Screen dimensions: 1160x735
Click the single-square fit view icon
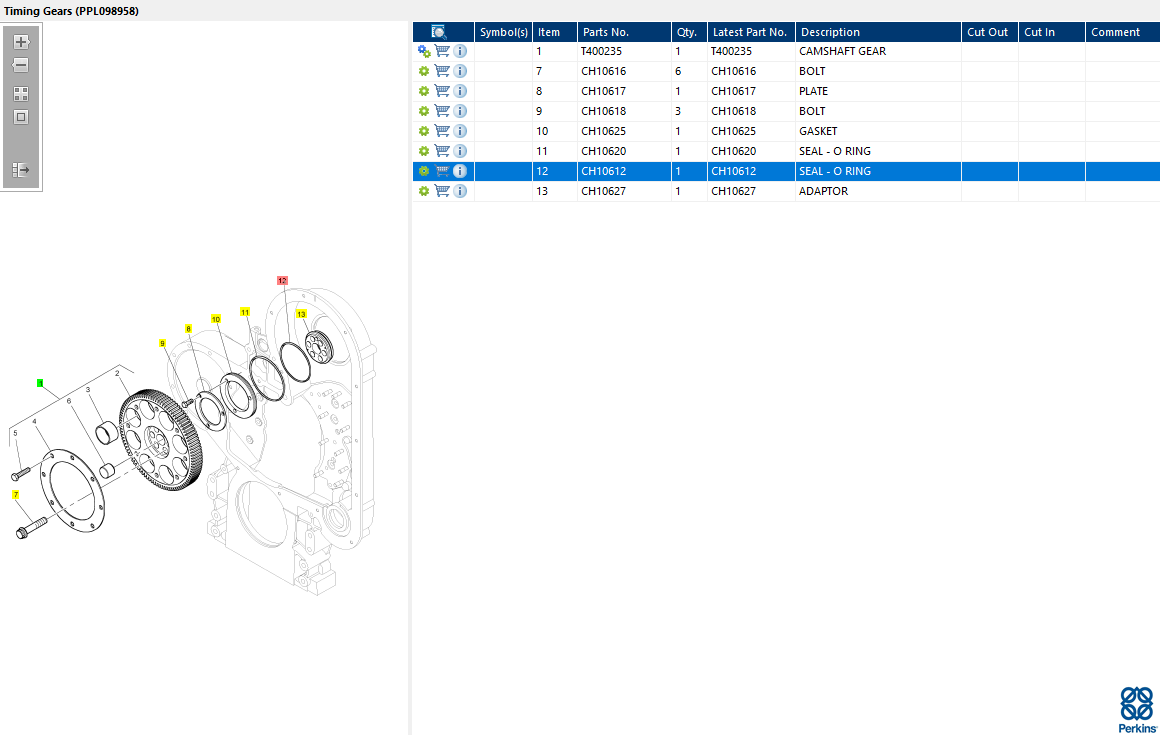click(x=21, y=117)
